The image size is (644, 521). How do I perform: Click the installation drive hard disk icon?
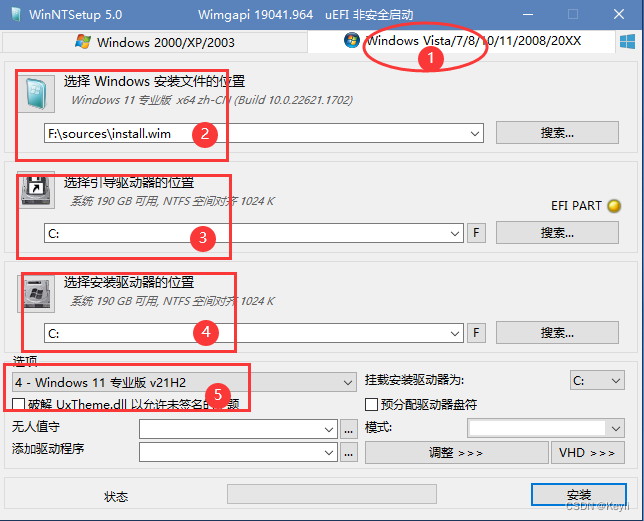pos(37,294)
